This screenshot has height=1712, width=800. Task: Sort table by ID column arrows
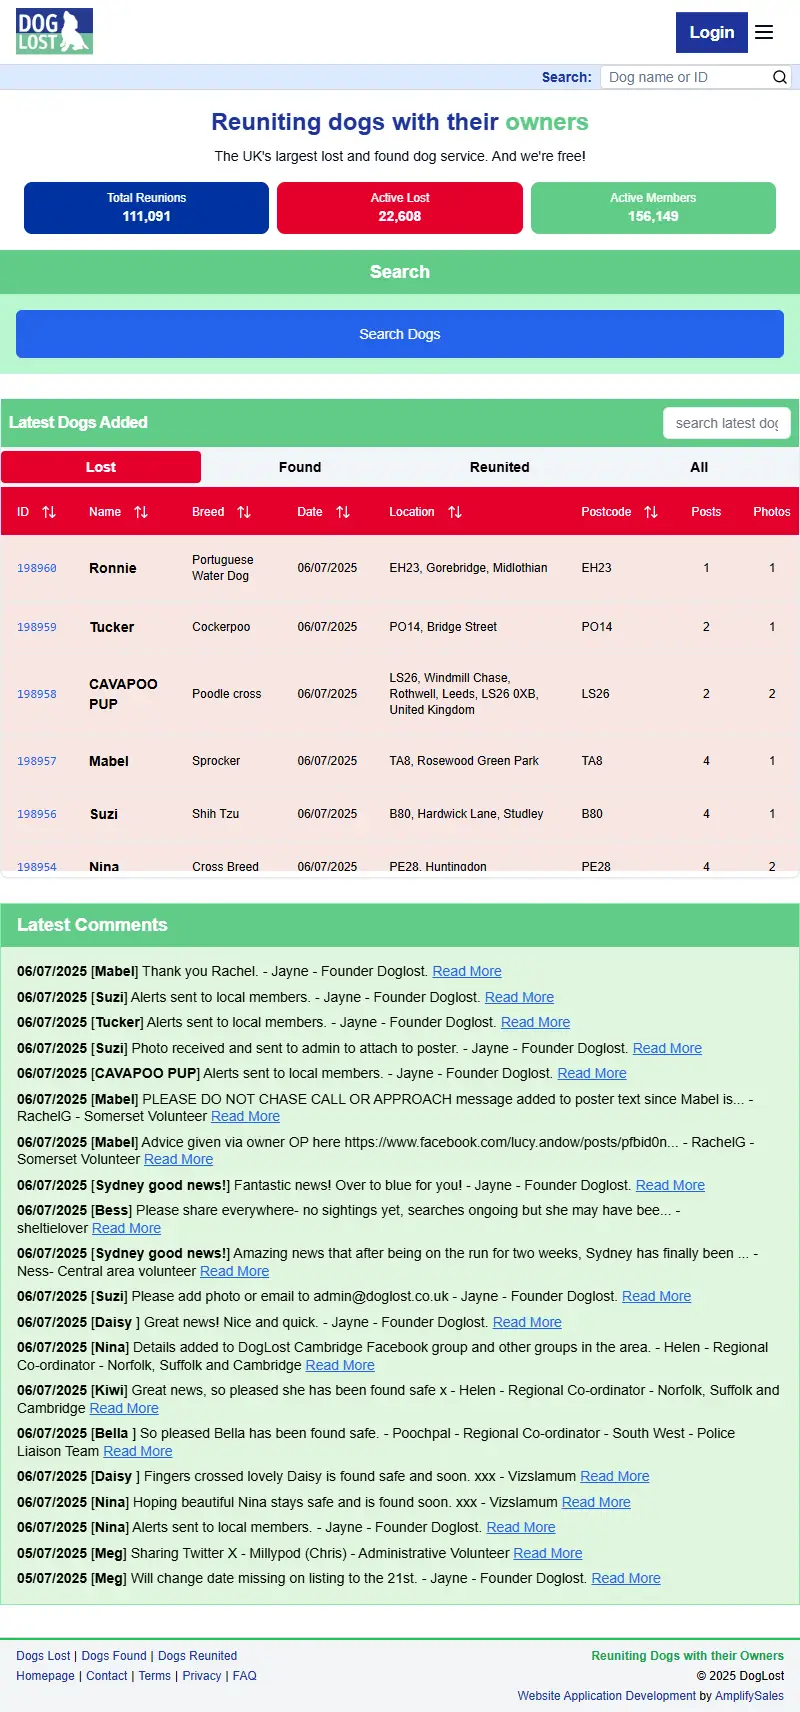(x=49, y=512)
